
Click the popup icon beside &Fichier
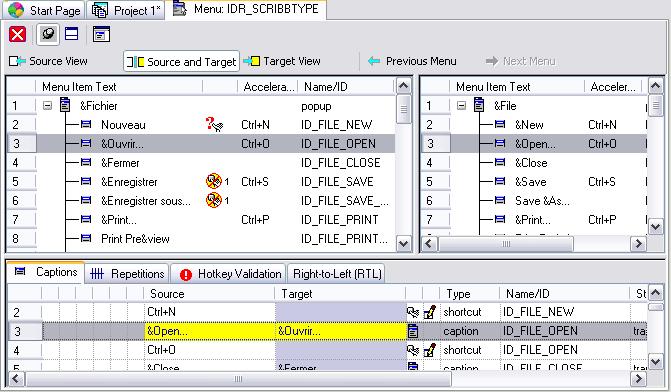point(65,105)
